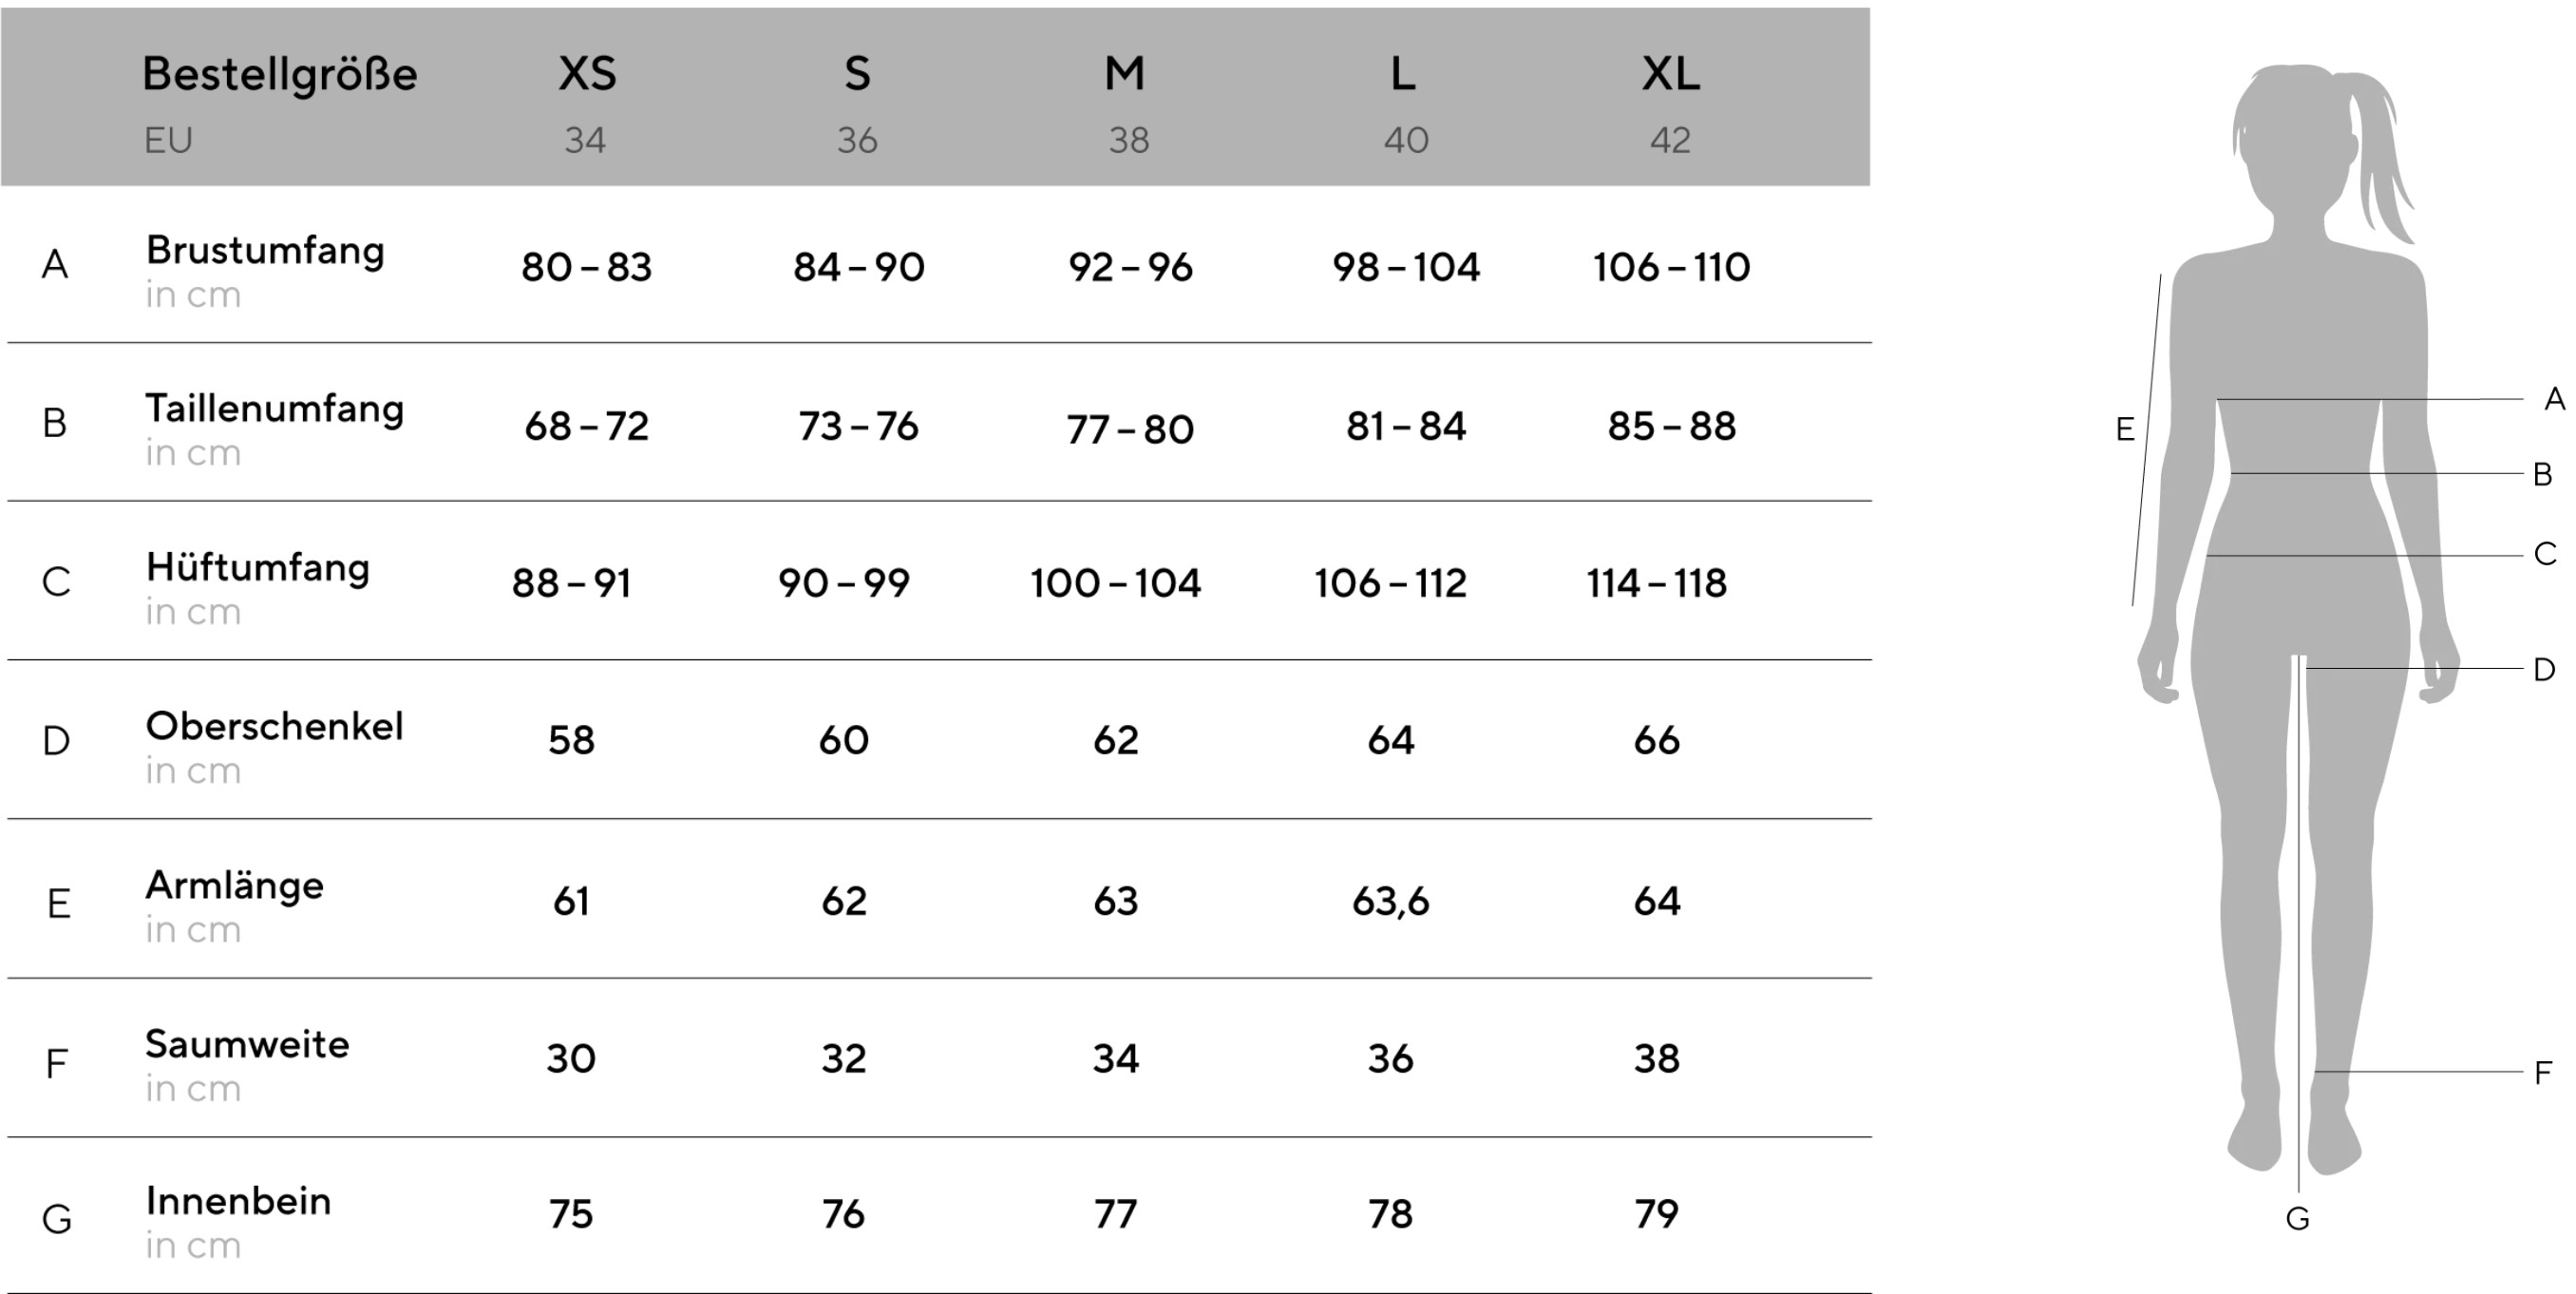
Task: Select the Innenbein row label
Action: 238,1201
